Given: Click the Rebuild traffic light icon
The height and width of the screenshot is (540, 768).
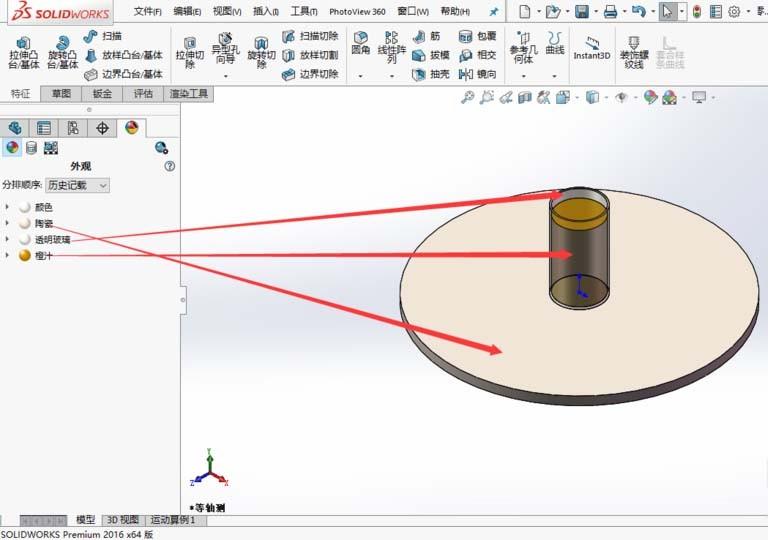Looking at the screenshot, I should point(696,11).
